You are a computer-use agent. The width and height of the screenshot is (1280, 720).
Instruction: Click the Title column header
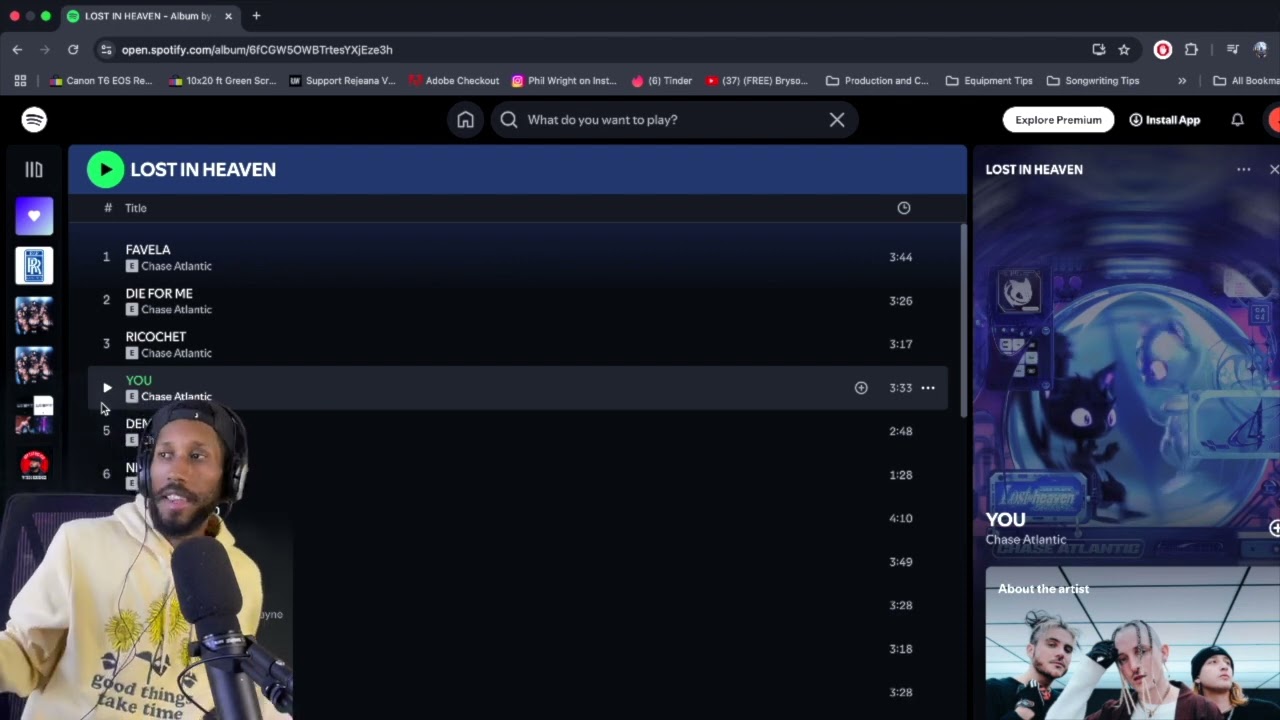136,208
